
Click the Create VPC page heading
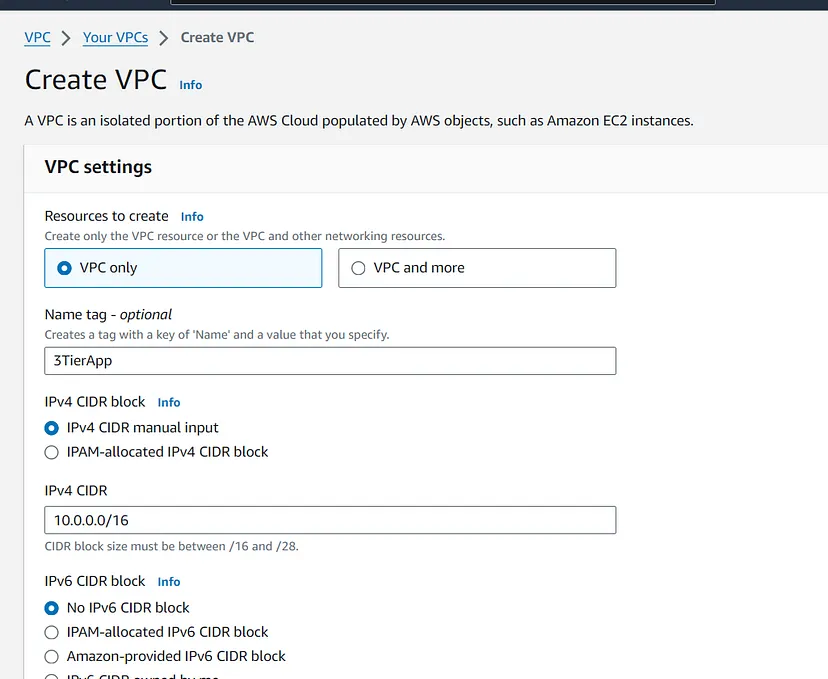coord(95,80)
